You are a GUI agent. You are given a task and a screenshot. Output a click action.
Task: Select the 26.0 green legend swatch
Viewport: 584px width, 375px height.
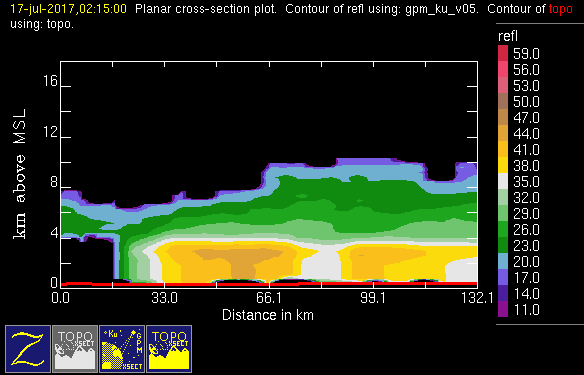(x=503, y=229)
